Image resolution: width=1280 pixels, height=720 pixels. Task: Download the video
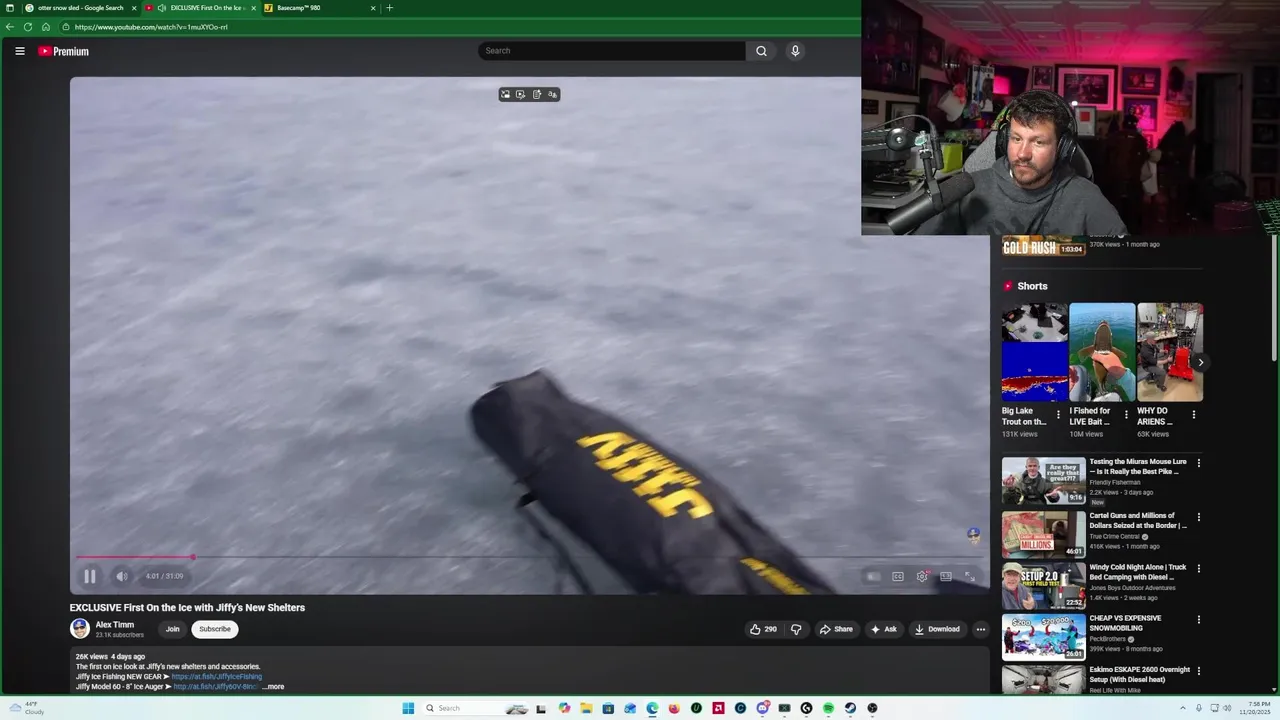[937, 629]
